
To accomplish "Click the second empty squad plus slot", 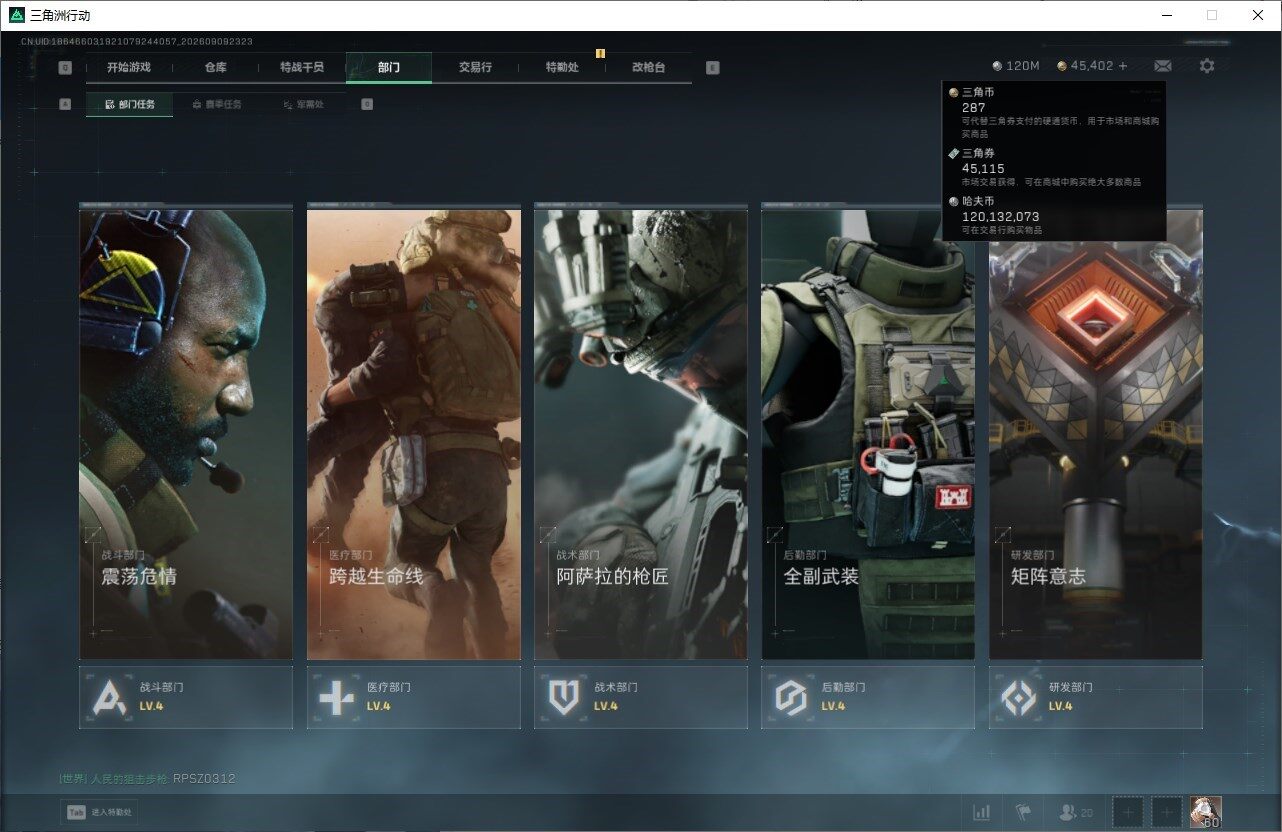I will pyautogui.click(x=1166, y=812).
